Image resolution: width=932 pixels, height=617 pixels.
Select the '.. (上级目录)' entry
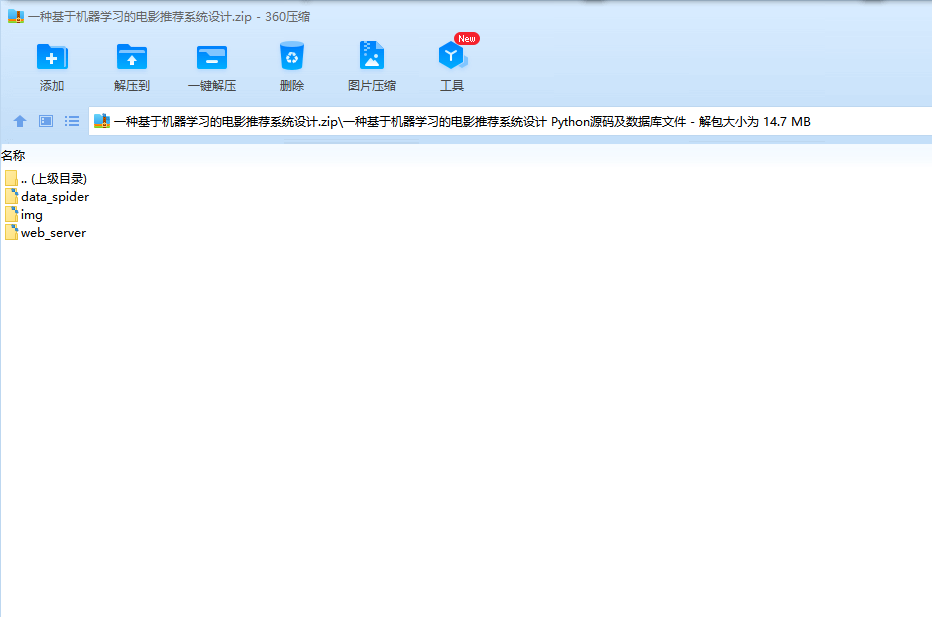click(x=53, y=178)
